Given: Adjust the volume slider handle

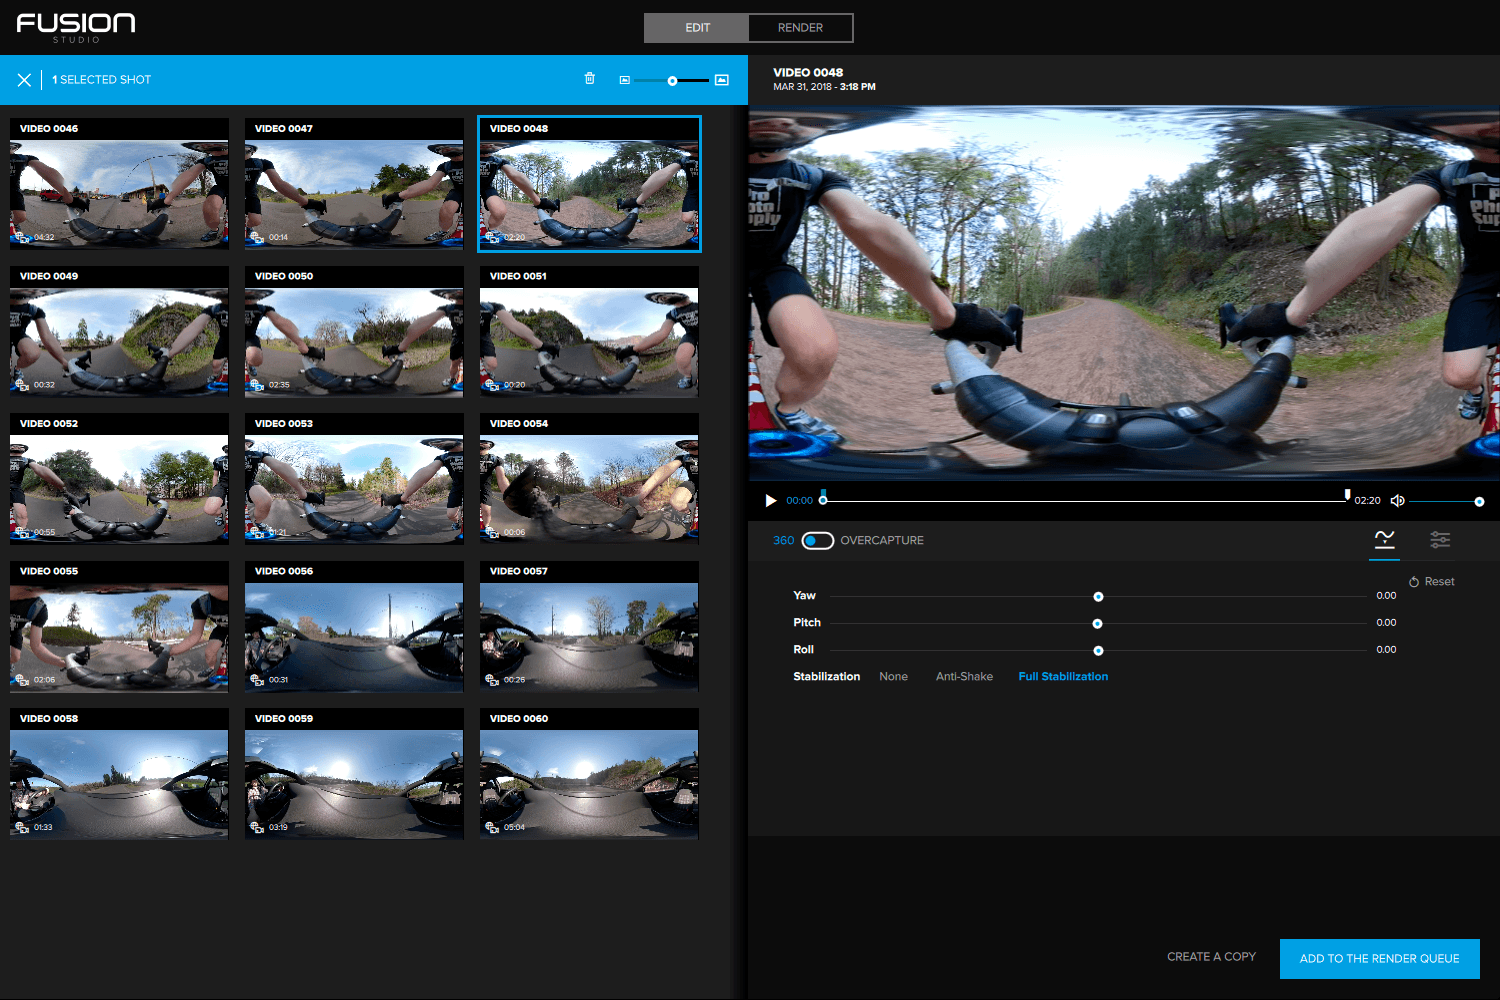Looking at the screenshot, I should tap(1479, 502).
